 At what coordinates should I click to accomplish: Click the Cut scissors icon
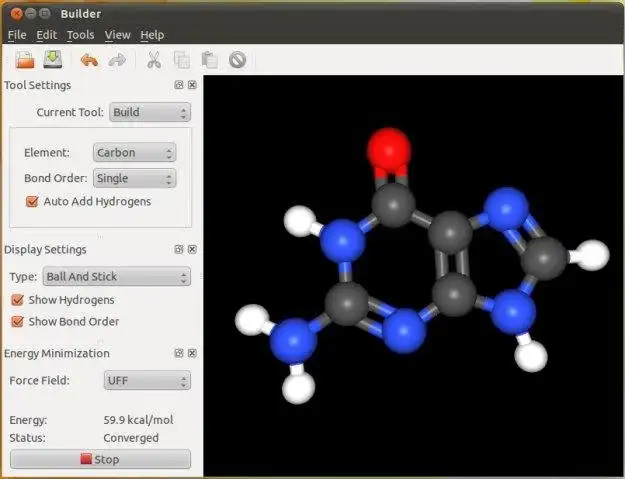(154, 60)
